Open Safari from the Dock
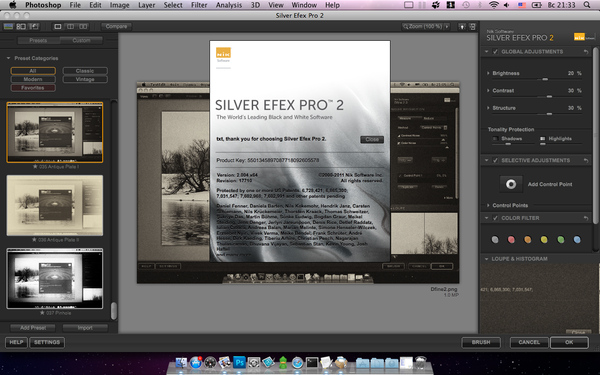The height and width of the screenshot is (375, 600). (x=297, y=362)
